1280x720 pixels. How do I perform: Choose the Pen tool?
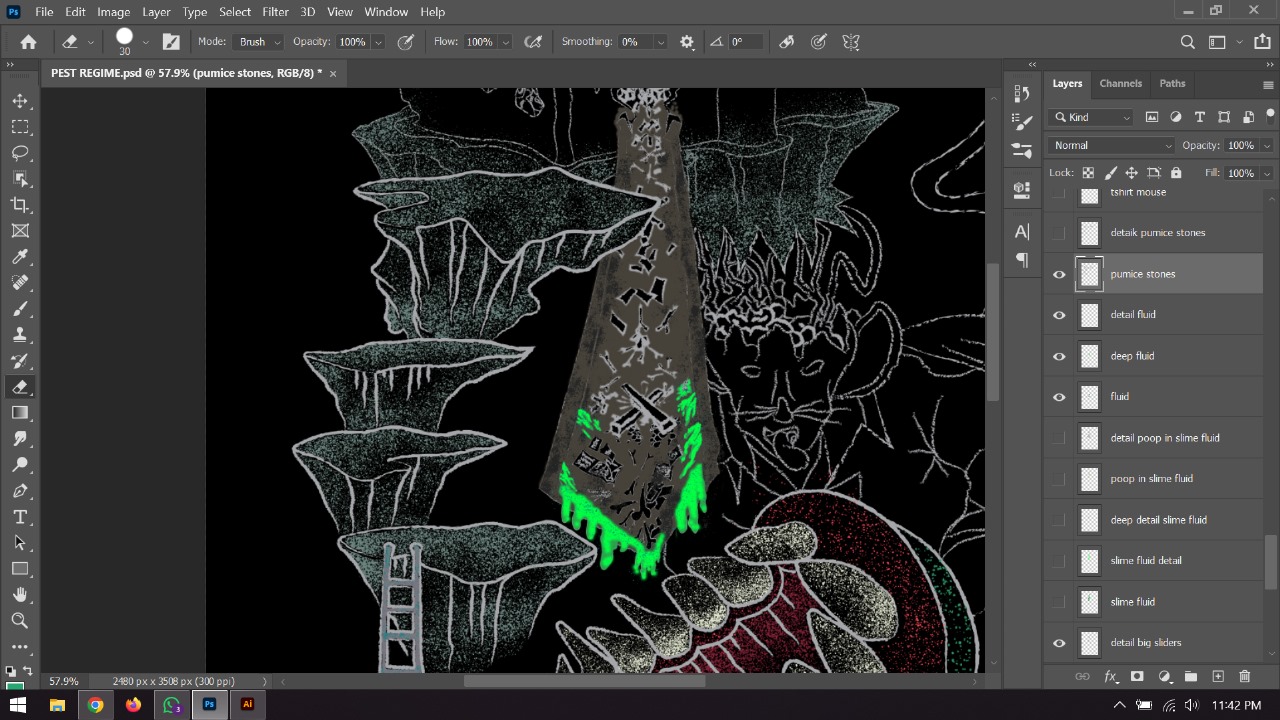pos(20,491)
